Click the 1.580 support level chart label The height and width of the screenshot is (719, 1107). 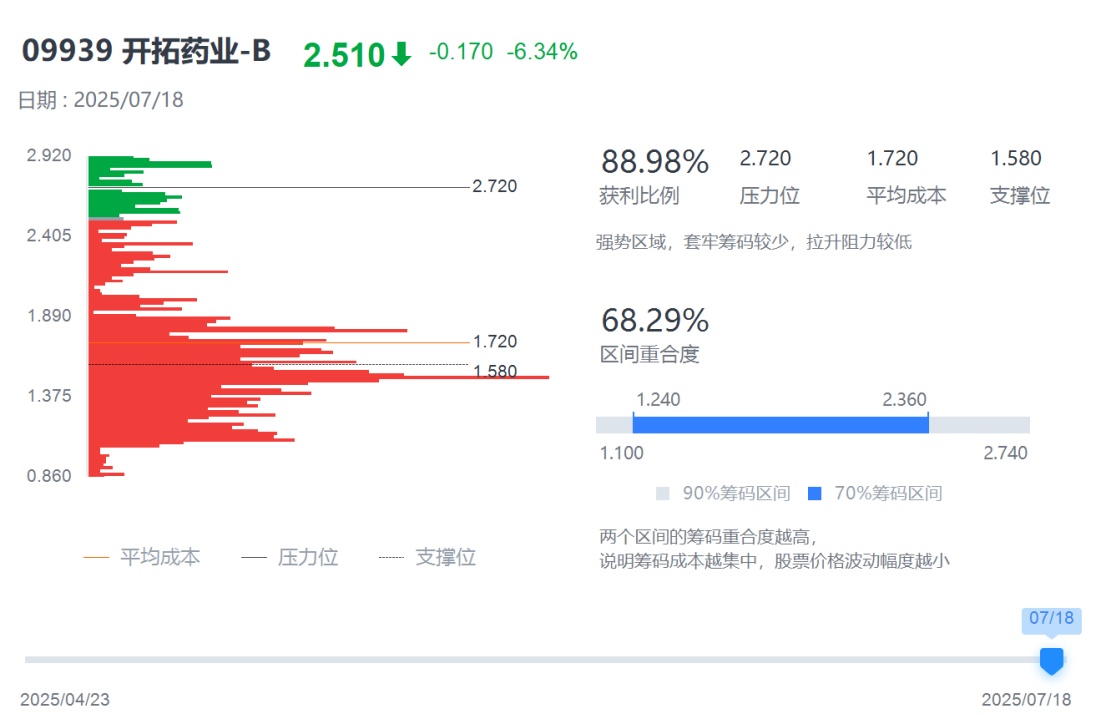(495, 371)
